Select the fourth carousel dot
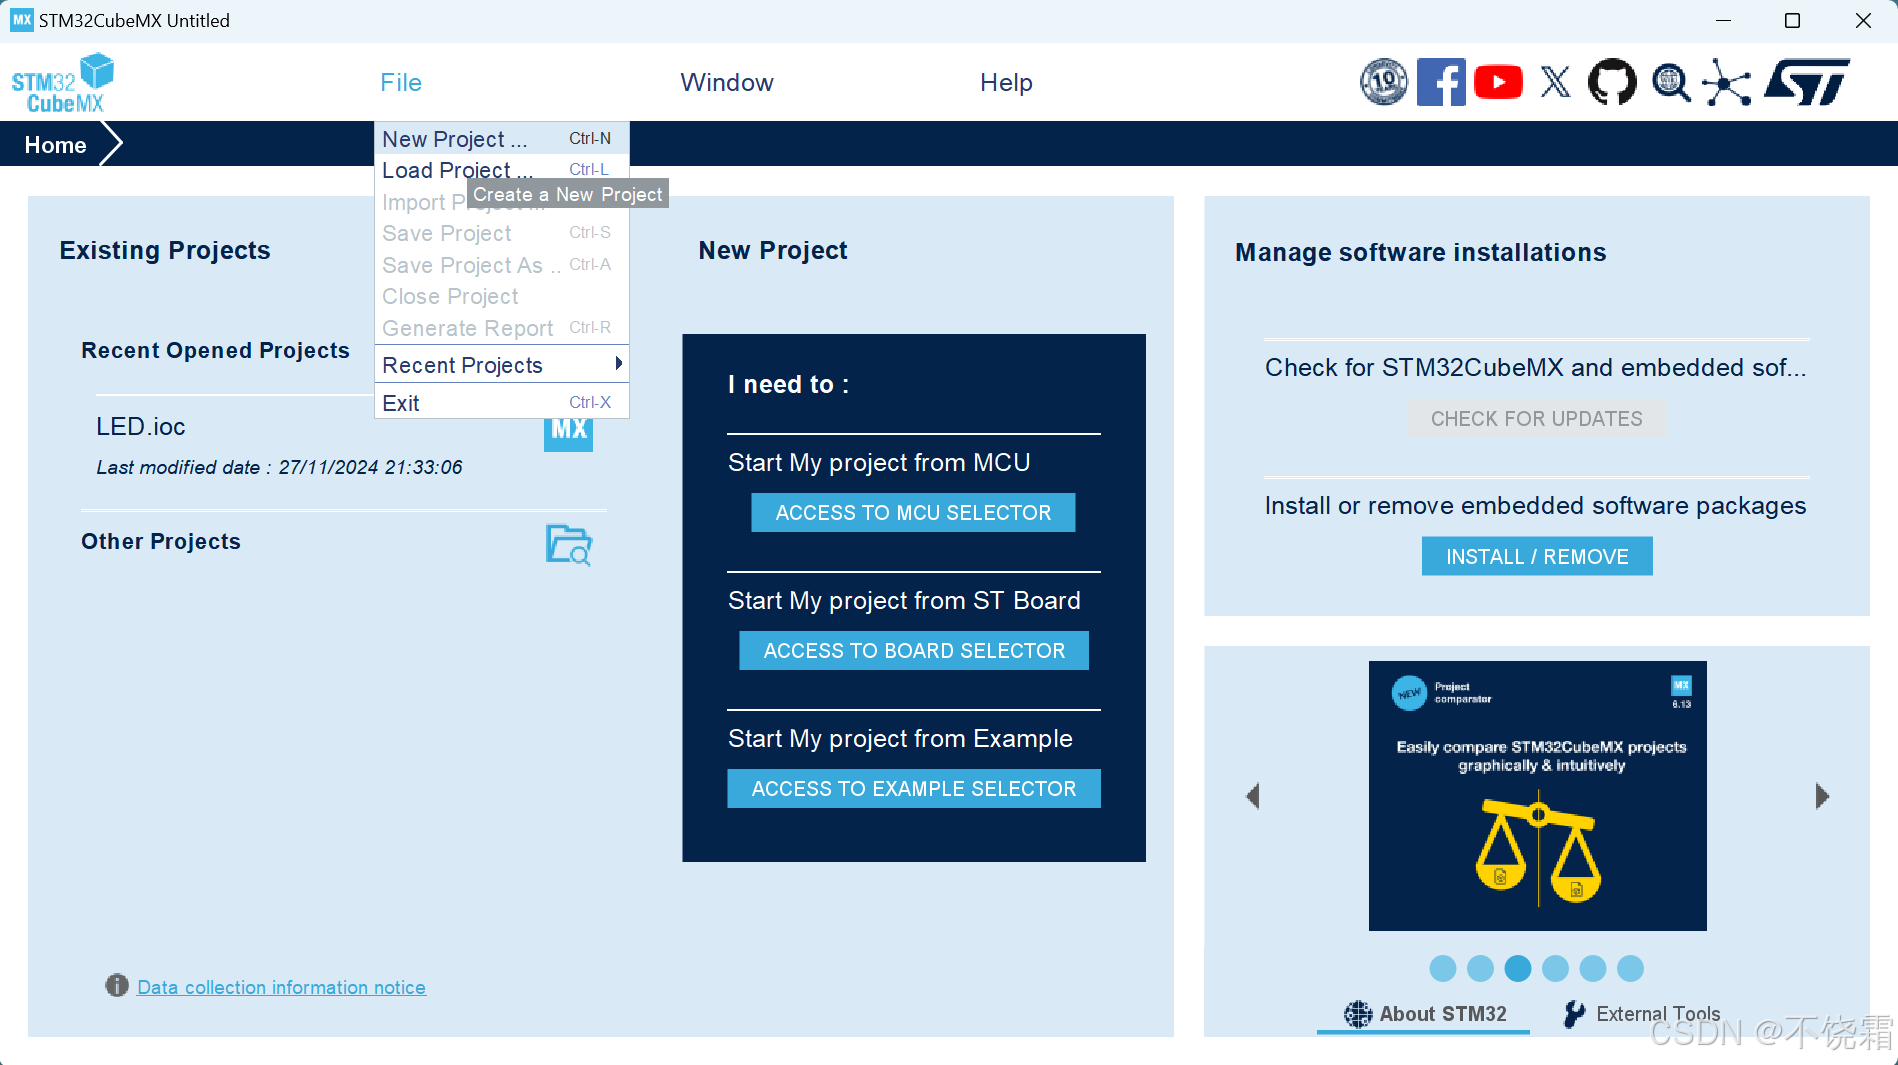Image resolution: width=1898 pixels, height=1065 pixels. [1555, 968]
